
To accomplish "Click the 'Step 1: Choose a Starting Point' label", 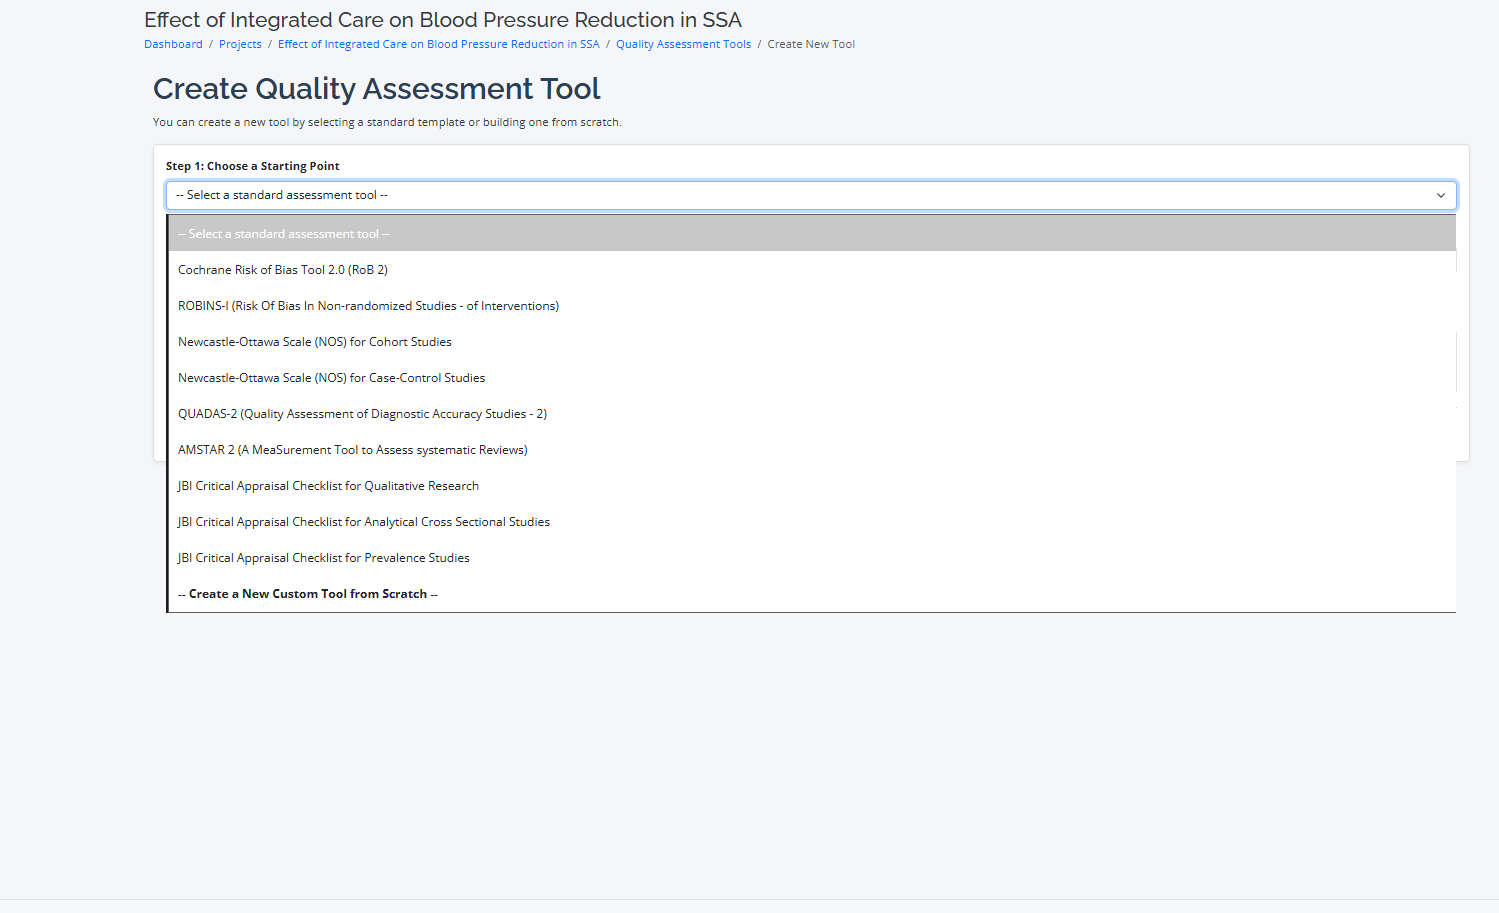I will (253, 166).
